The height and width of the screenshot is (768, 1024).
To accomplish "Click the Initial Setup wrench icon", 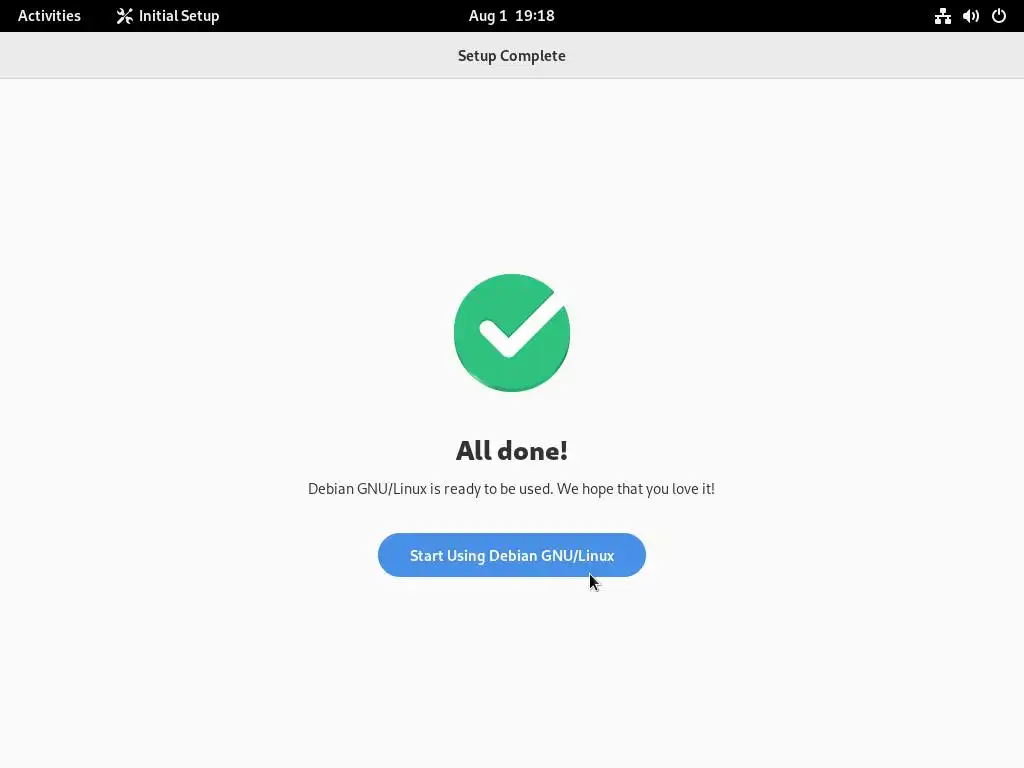I will click(x=124, y=16).
